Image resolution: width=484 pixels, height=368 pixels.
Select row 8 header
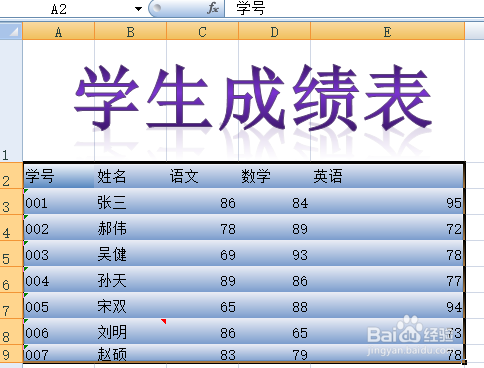[11, 332]
